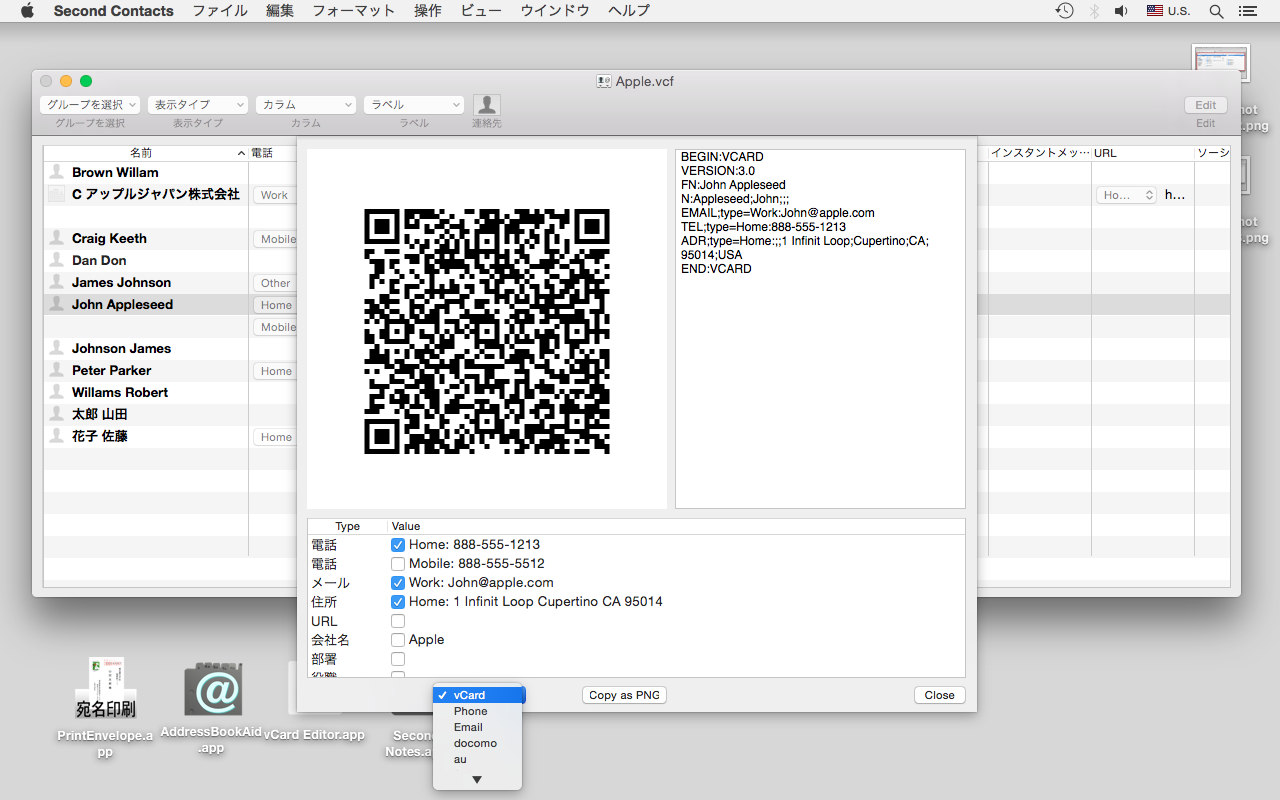Check the URL row checkbox
This screenshot has height=800, width=1280.
point(398,621)
